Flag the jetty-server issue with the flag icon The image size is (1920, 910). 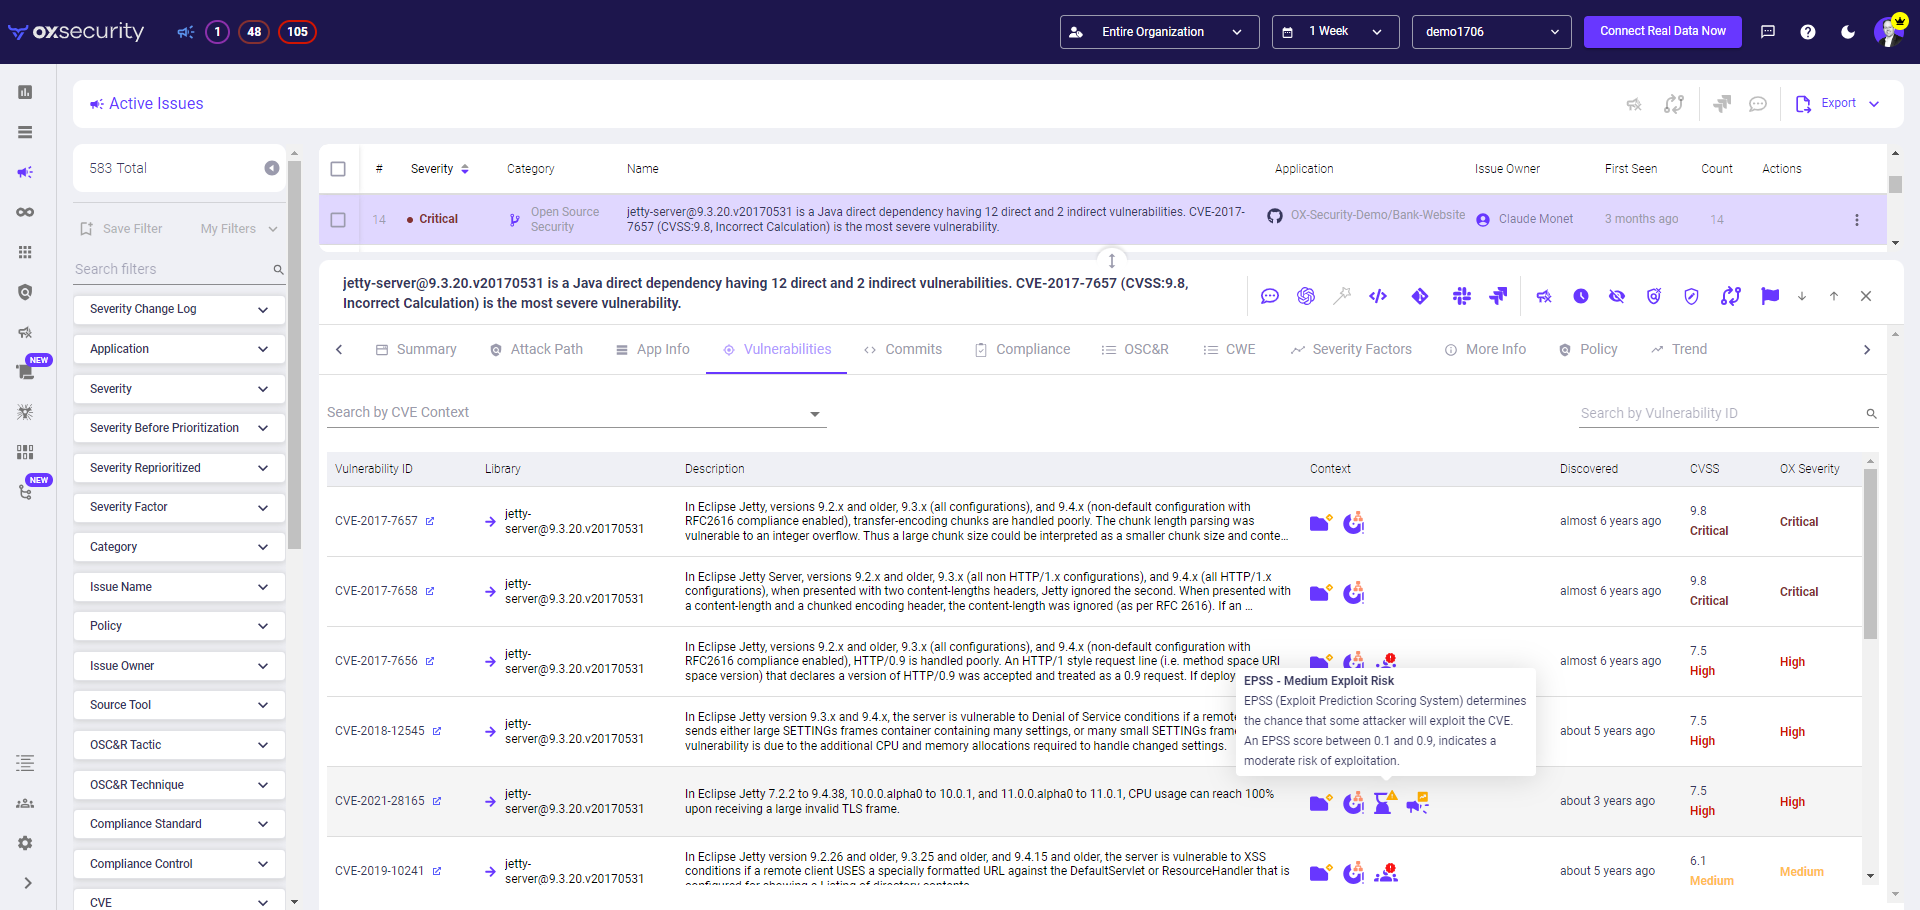pos(1771,296)
